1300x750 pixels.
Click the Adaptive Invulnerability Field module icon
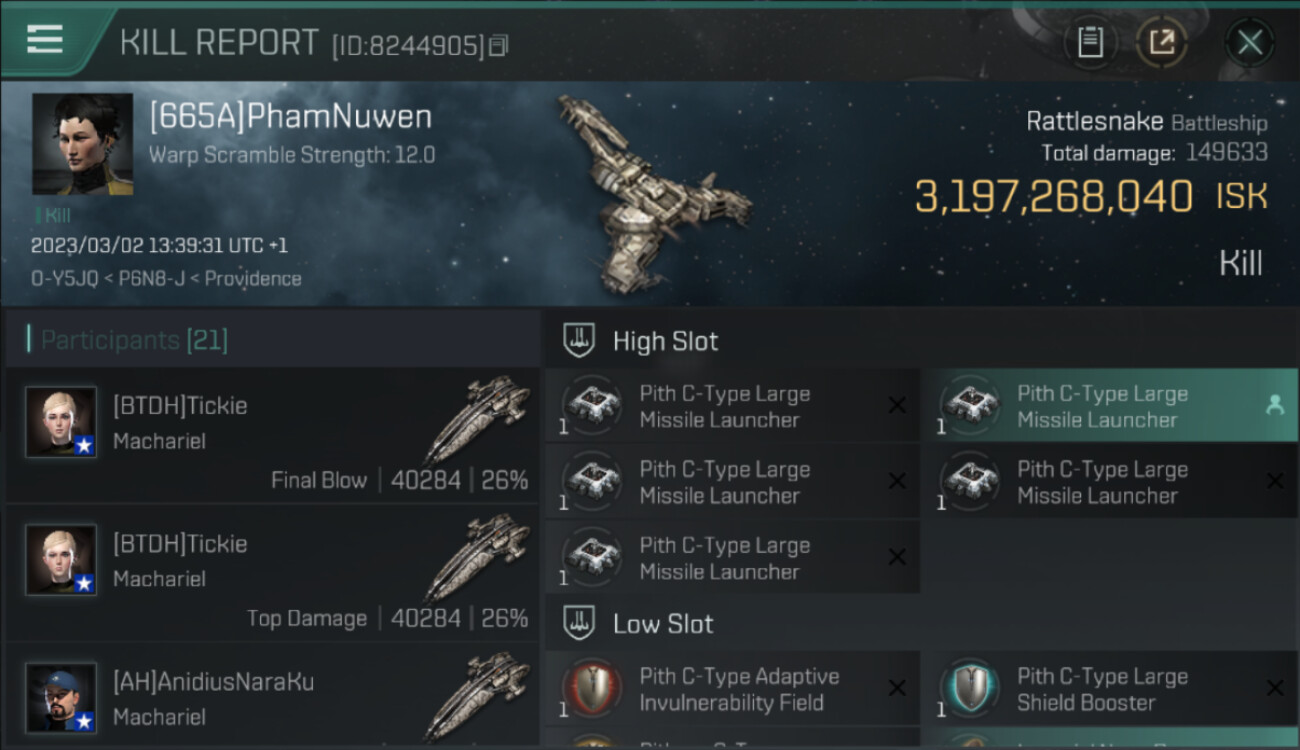click(x=591, y=689)
